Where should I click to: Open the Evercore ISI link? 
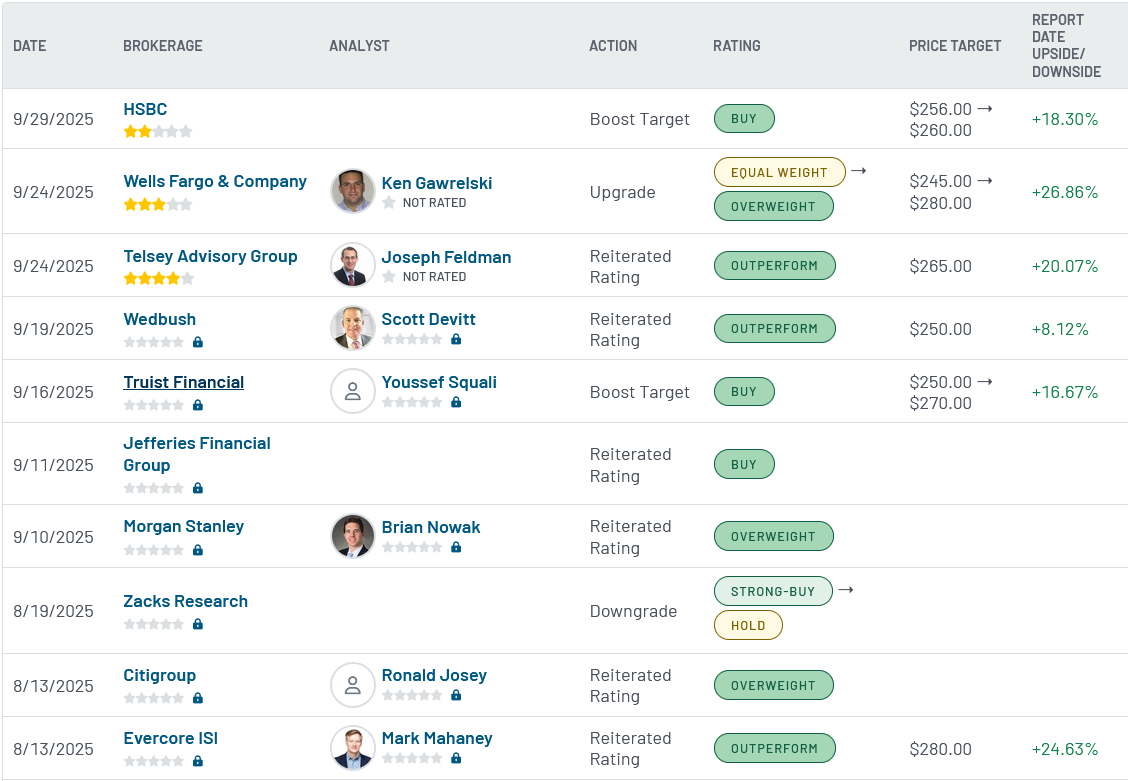coord(170,739)
